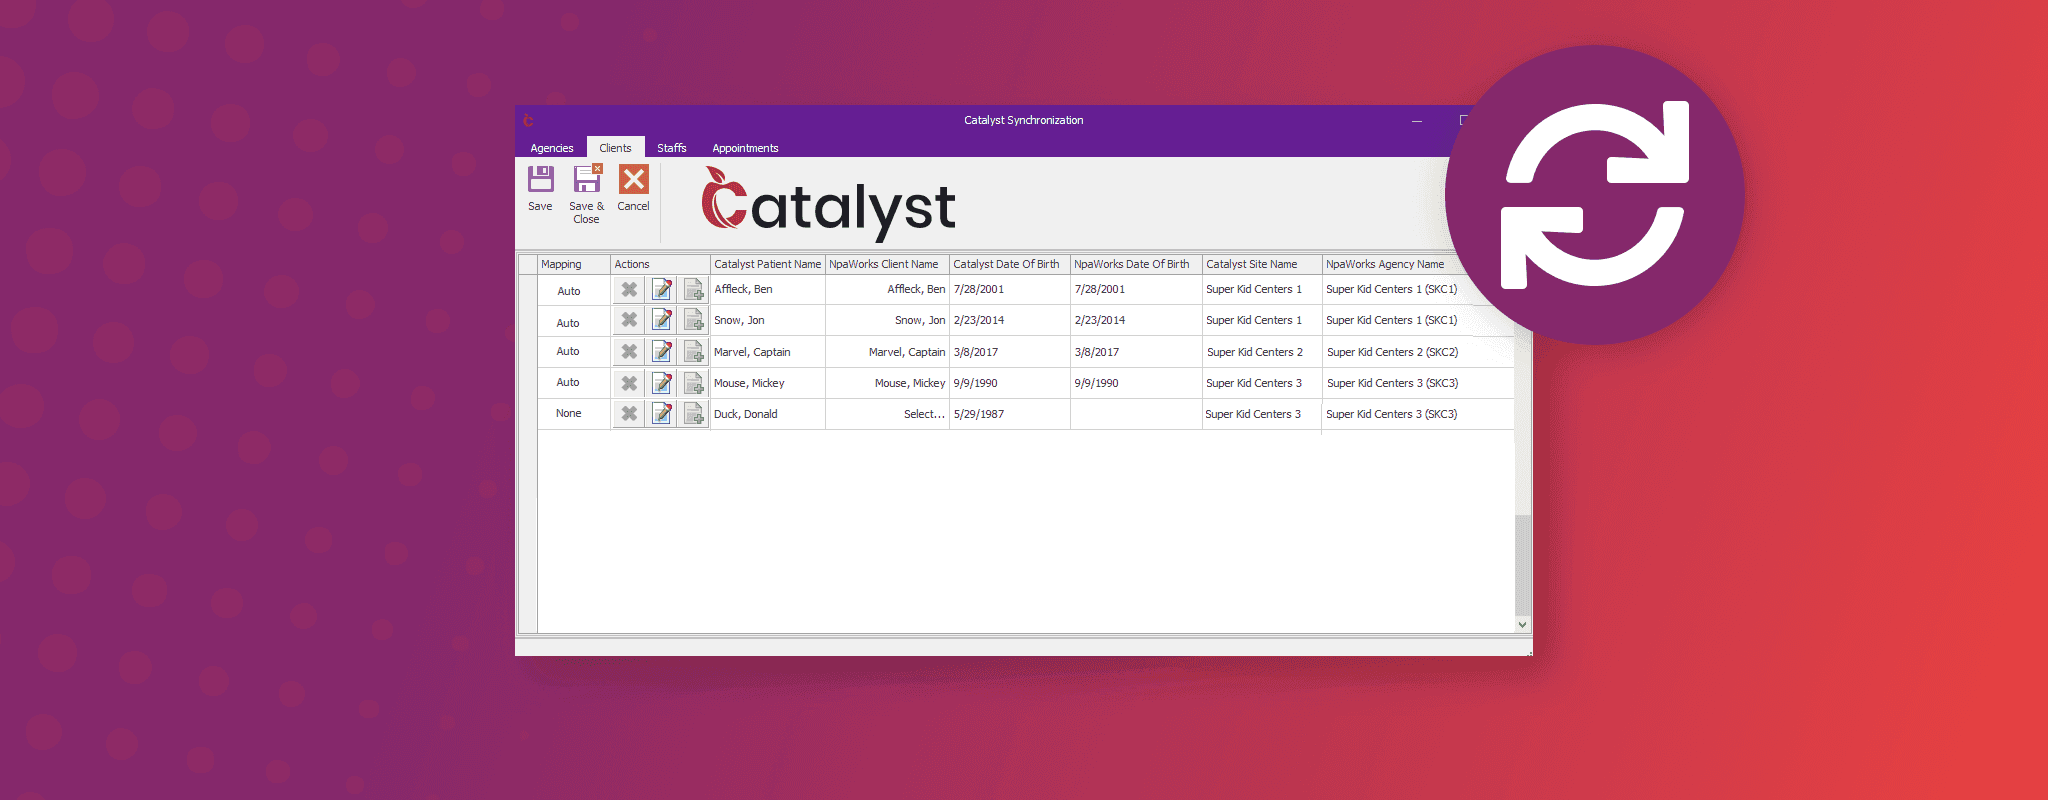Click site 'Super Kid Centers 3' for Duck, Donald
The height and width of the screenshot is (800, 2048).
click(x=1262, y=414)
